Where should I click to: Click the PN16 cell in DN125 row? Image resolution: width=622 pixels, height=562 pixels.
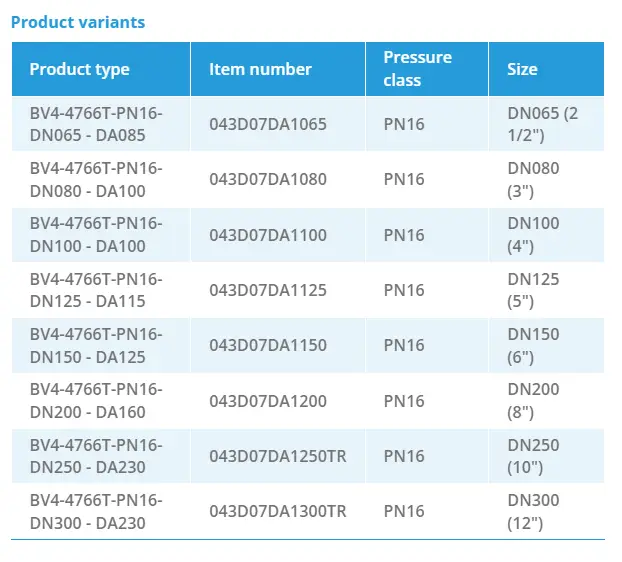coord(404,290)
